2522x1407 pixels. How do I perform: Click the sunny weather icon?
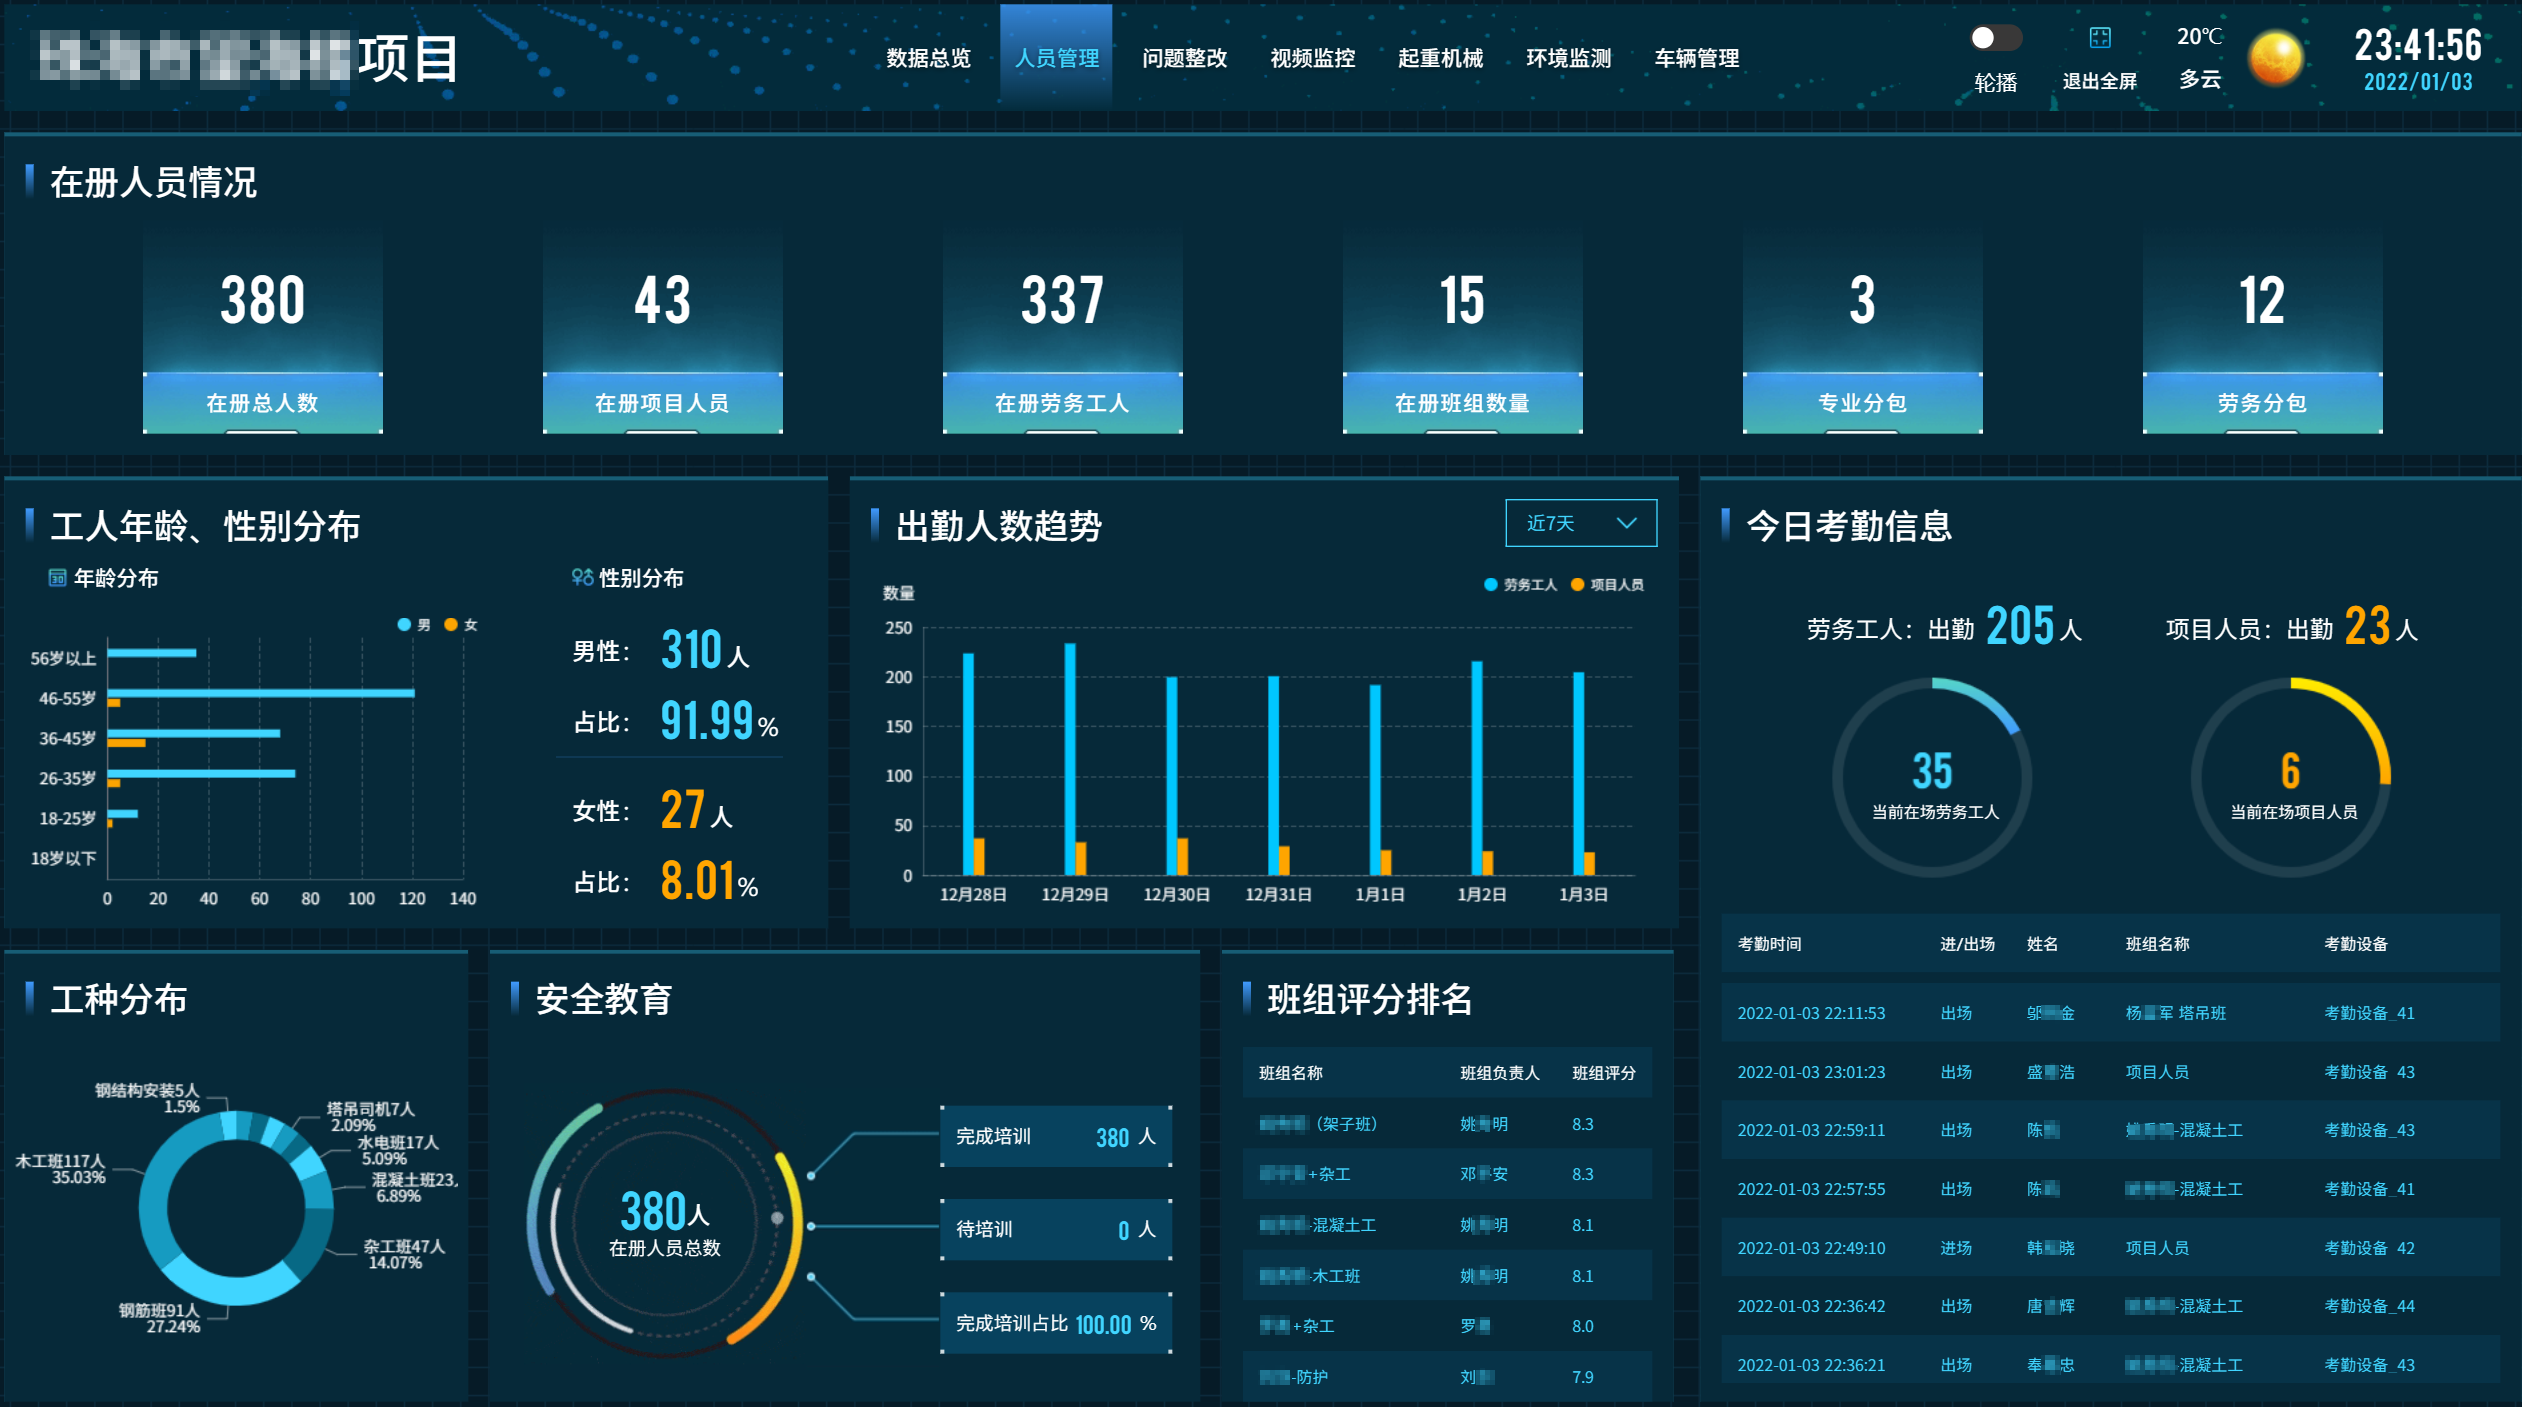click(x=2275, y=58)
